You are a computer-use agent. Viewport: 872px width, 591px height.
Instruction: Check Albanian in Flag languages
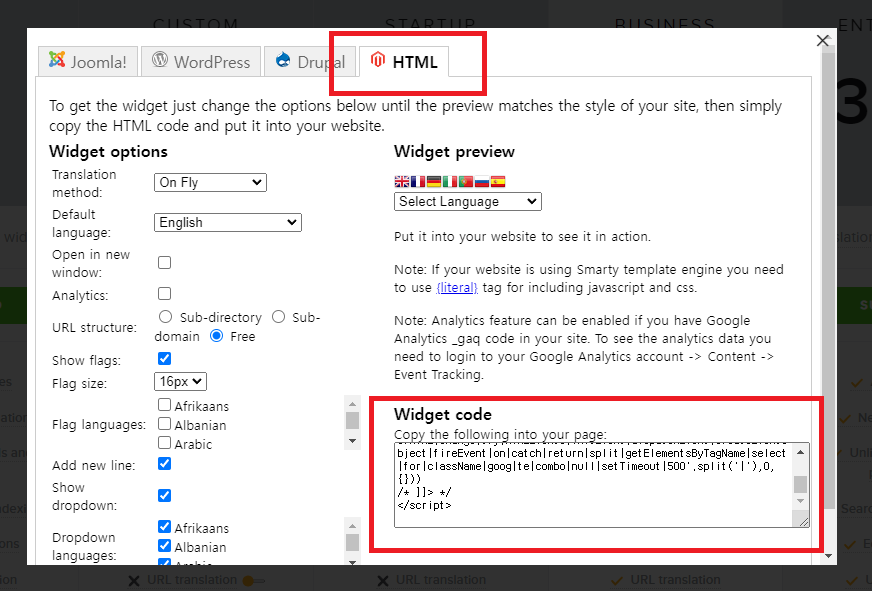[164, 424]
